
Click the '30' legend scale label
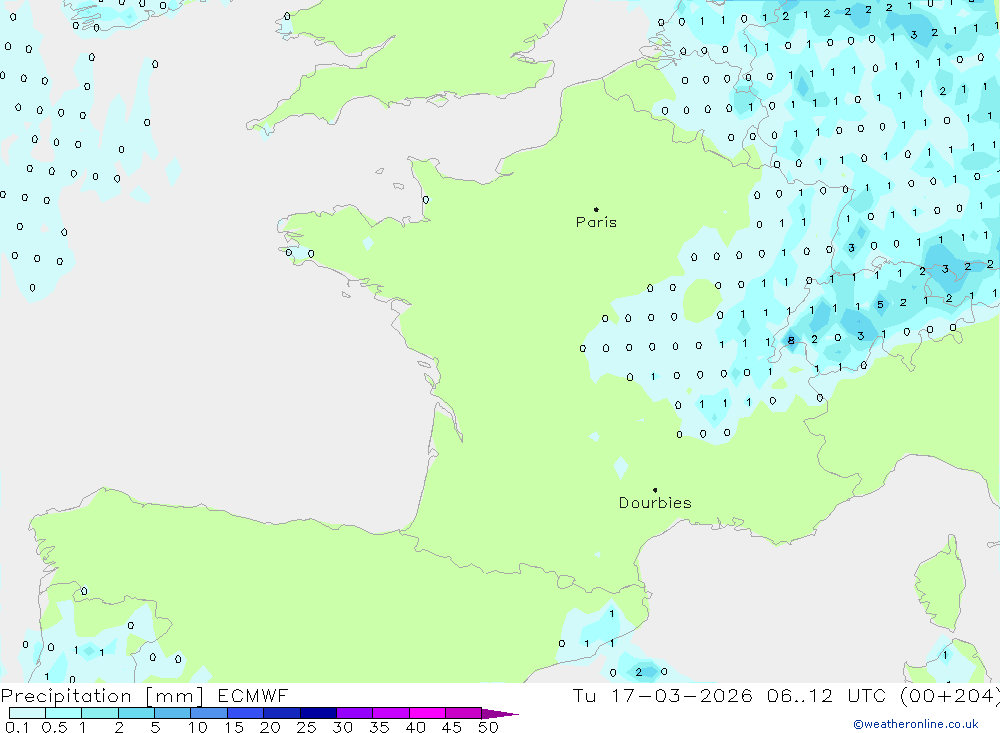(343, 727)
